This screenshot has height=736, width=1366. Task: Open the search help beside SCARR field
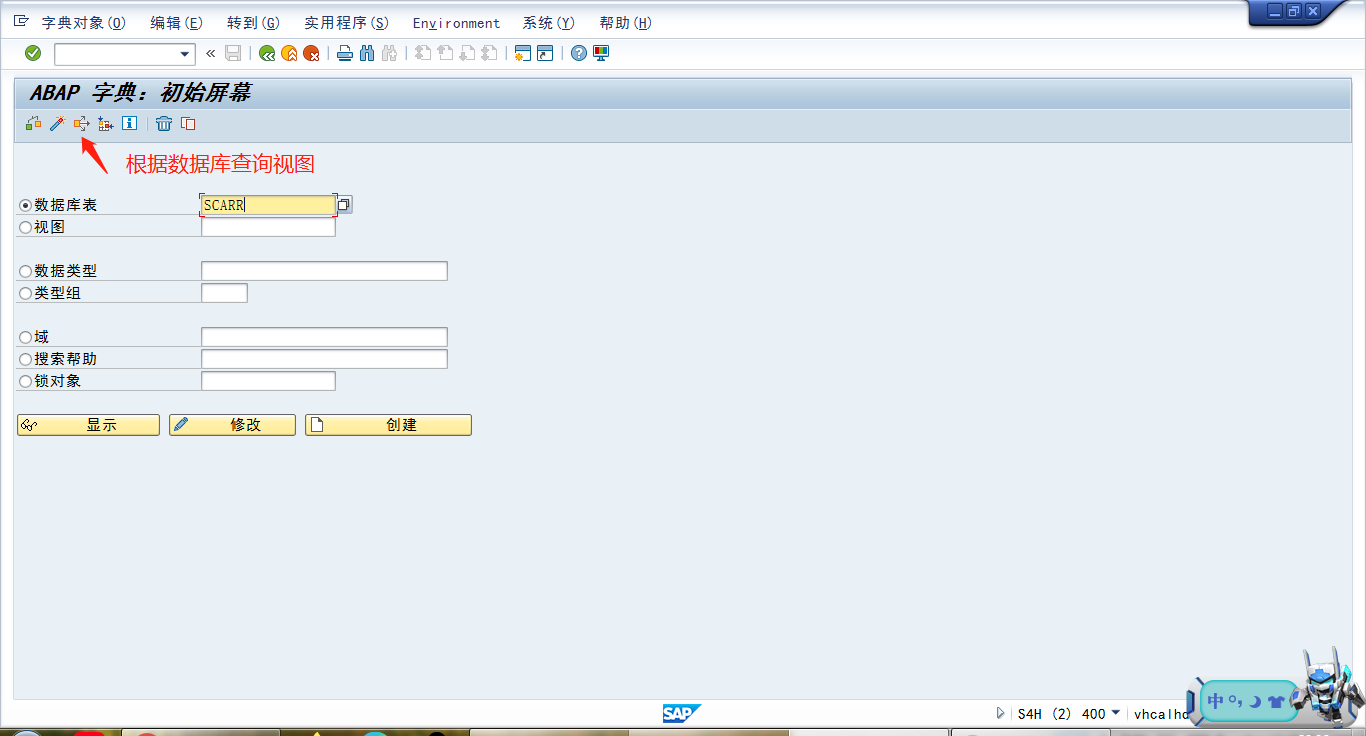344,205
